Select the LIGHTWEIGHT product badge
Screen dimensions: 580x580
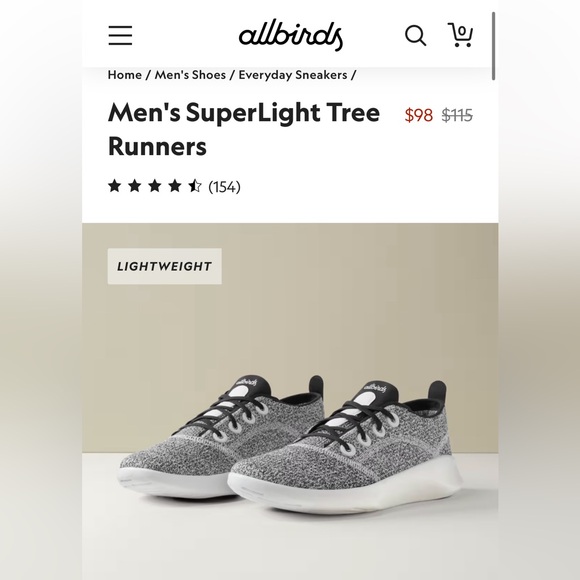[165, 266]
